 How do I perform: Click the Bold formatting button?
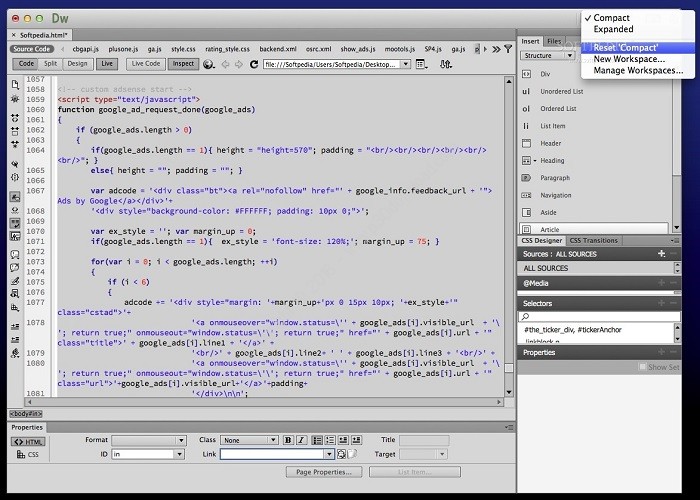288,440
